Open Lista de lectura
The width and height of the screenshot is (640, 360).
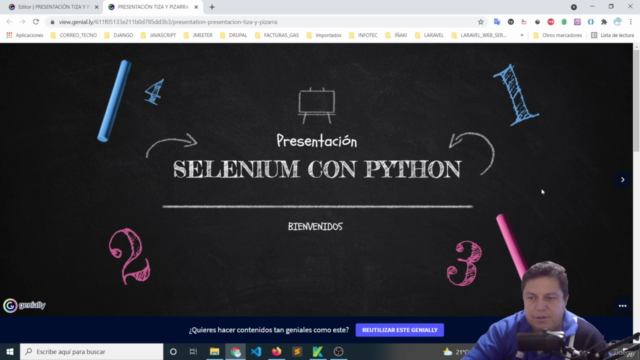coord(612,35)
